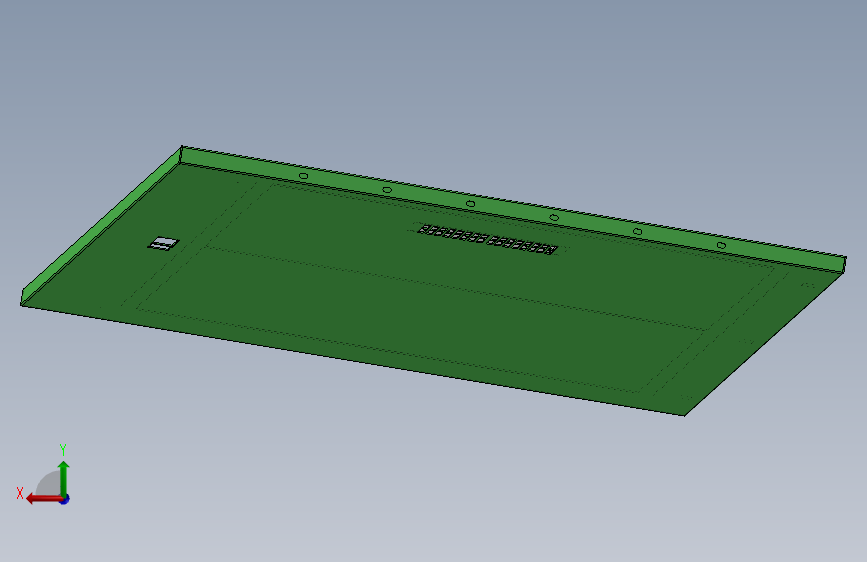Screen dimensions: 867x562
Task: Select the short left side flange face
Action: pyautogui.click(x=101, y=226)
